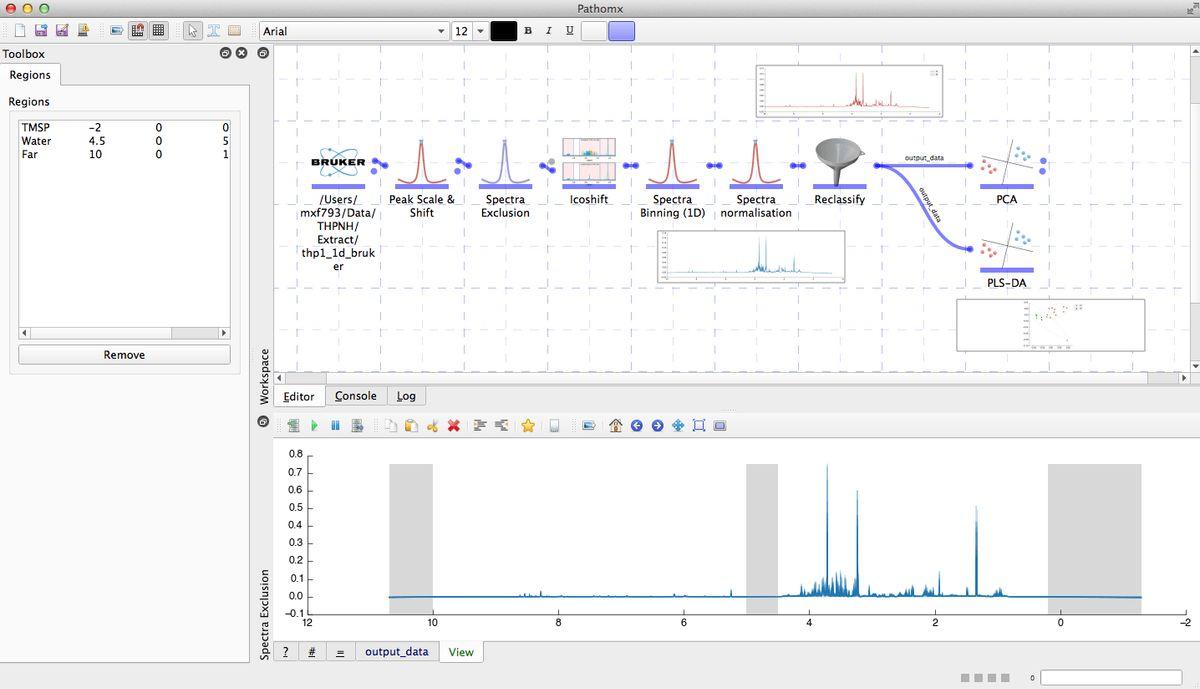Click the red spectrum thumbnail above Reclassify
Image resolution: width=1200 pixels, height=689 pixels.
849,90
